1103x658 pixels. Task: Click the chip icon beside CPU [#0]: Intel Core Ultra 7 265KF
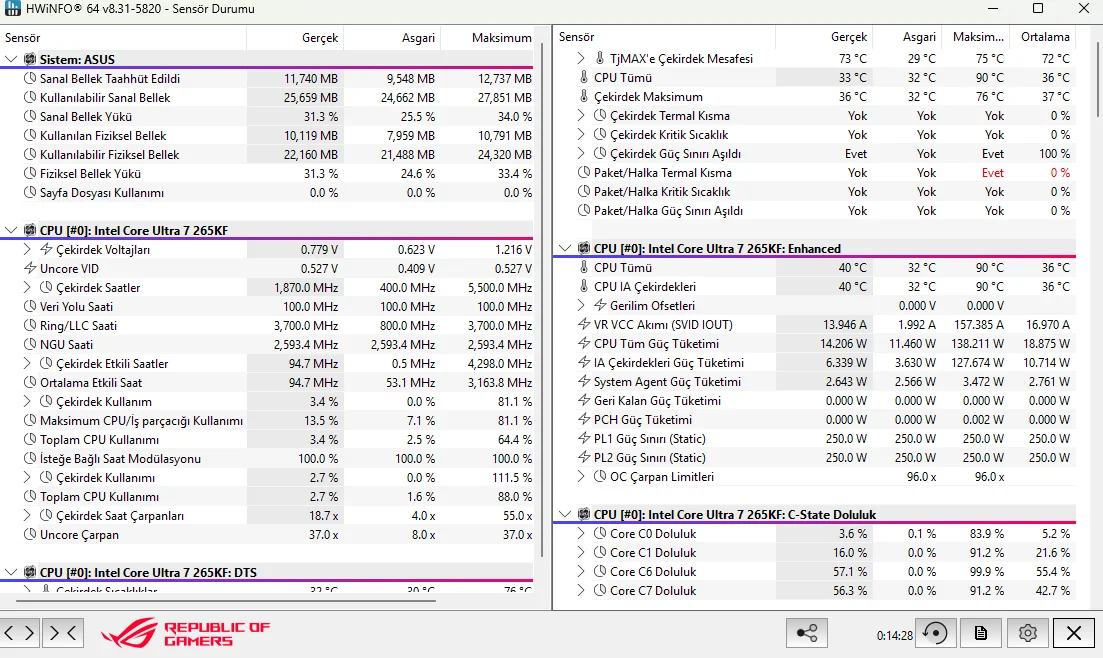30,230
